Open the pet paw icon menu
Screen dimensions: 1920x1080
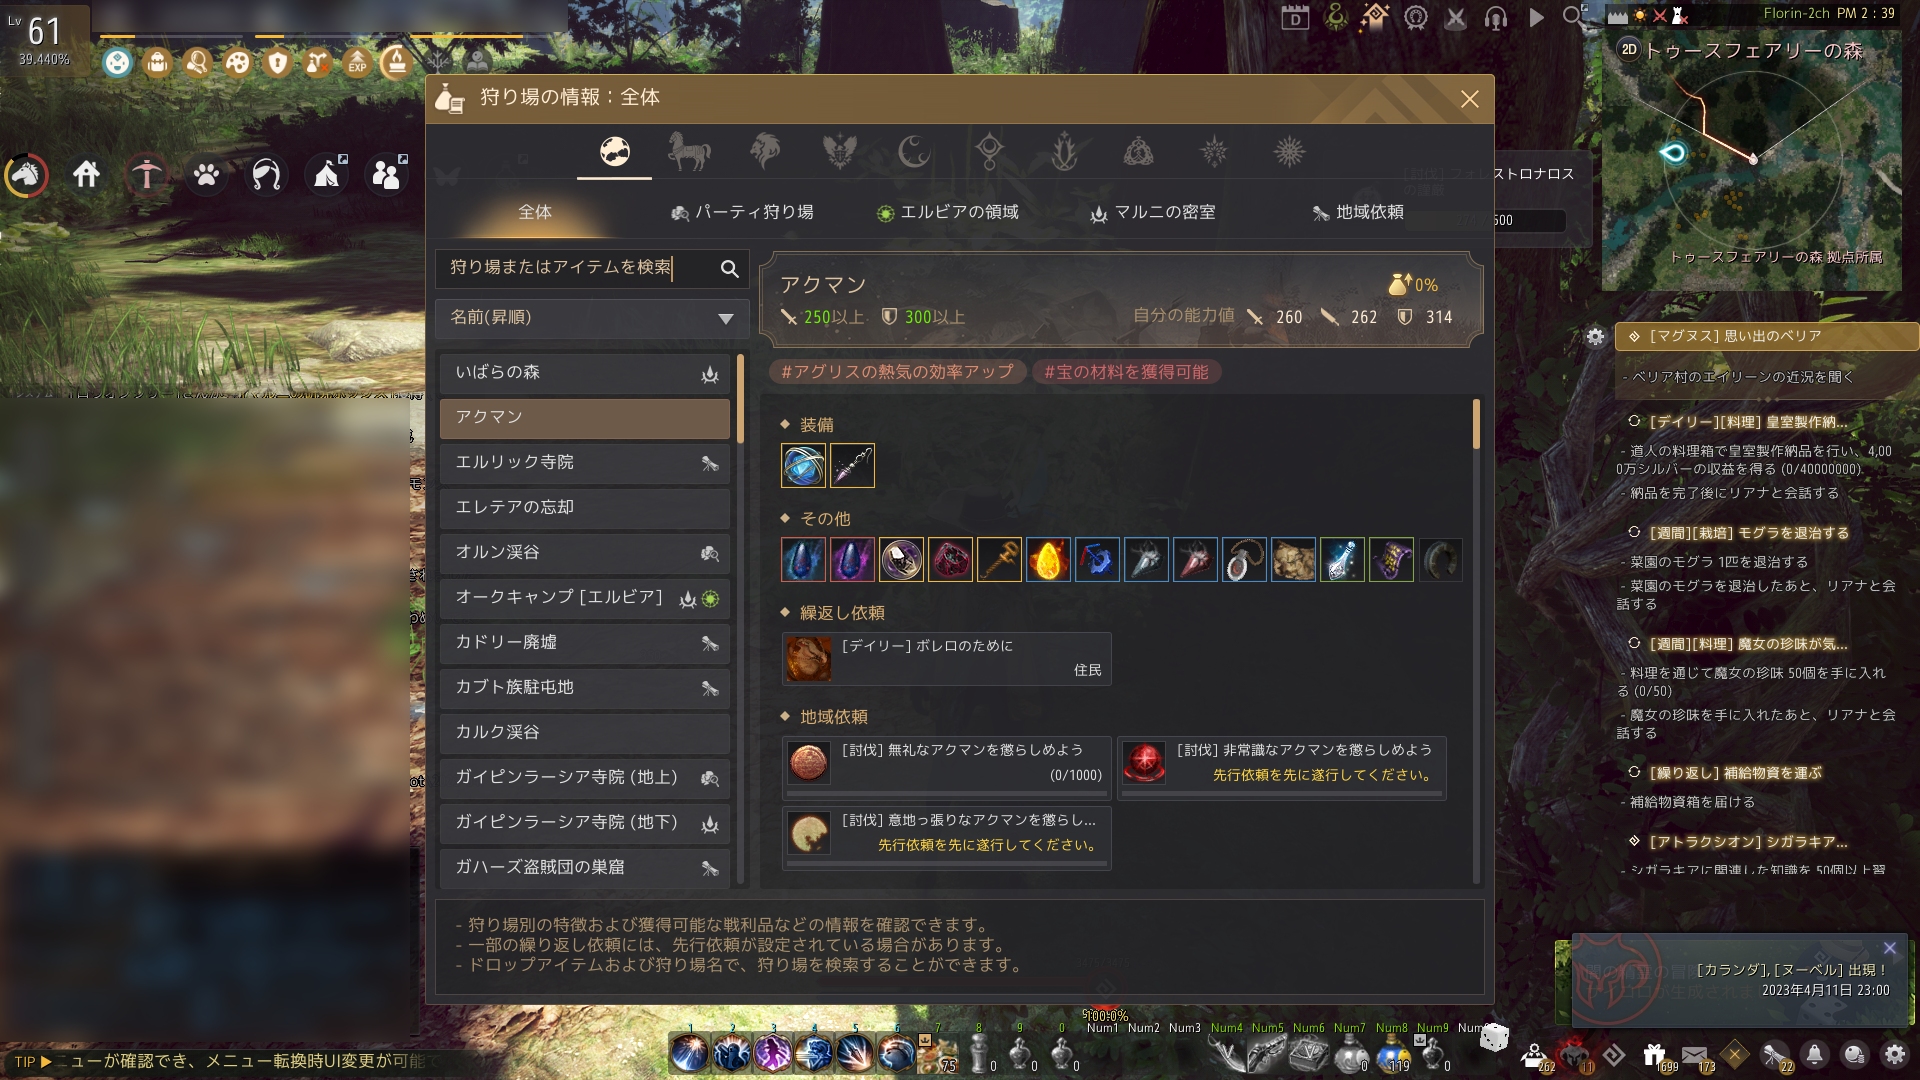point(207,175)
